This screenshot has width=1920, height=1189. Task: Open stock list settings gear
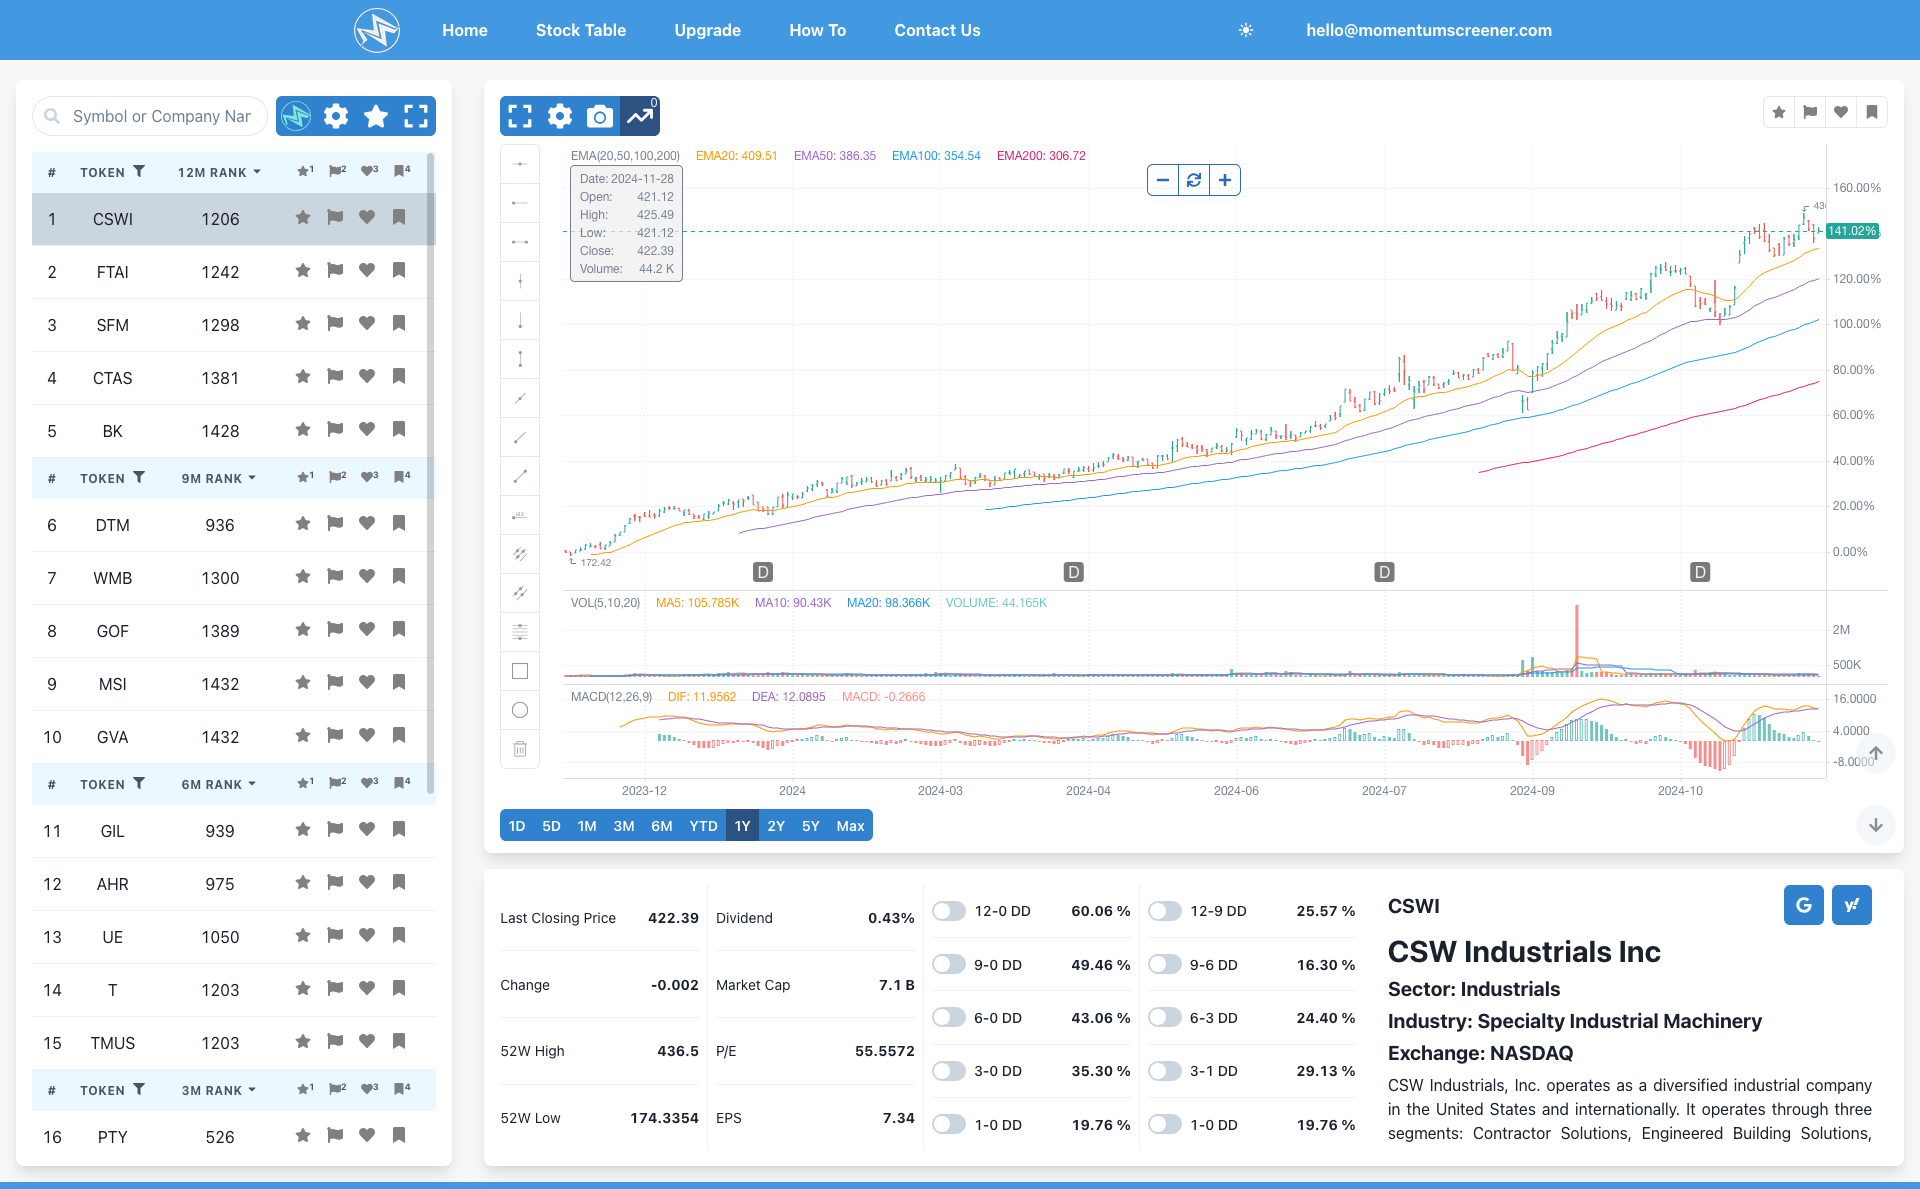[x=336, y=116]
